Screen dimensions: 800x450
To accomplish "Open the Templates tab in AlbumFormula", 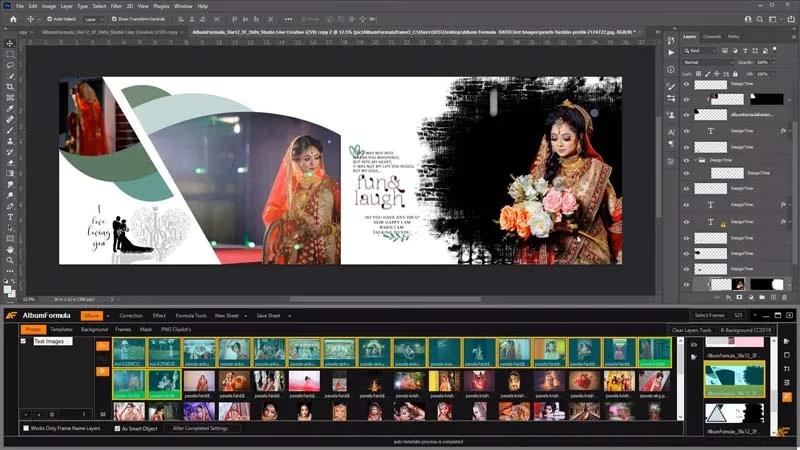I will pyautogui.click(x=61, y=330).
